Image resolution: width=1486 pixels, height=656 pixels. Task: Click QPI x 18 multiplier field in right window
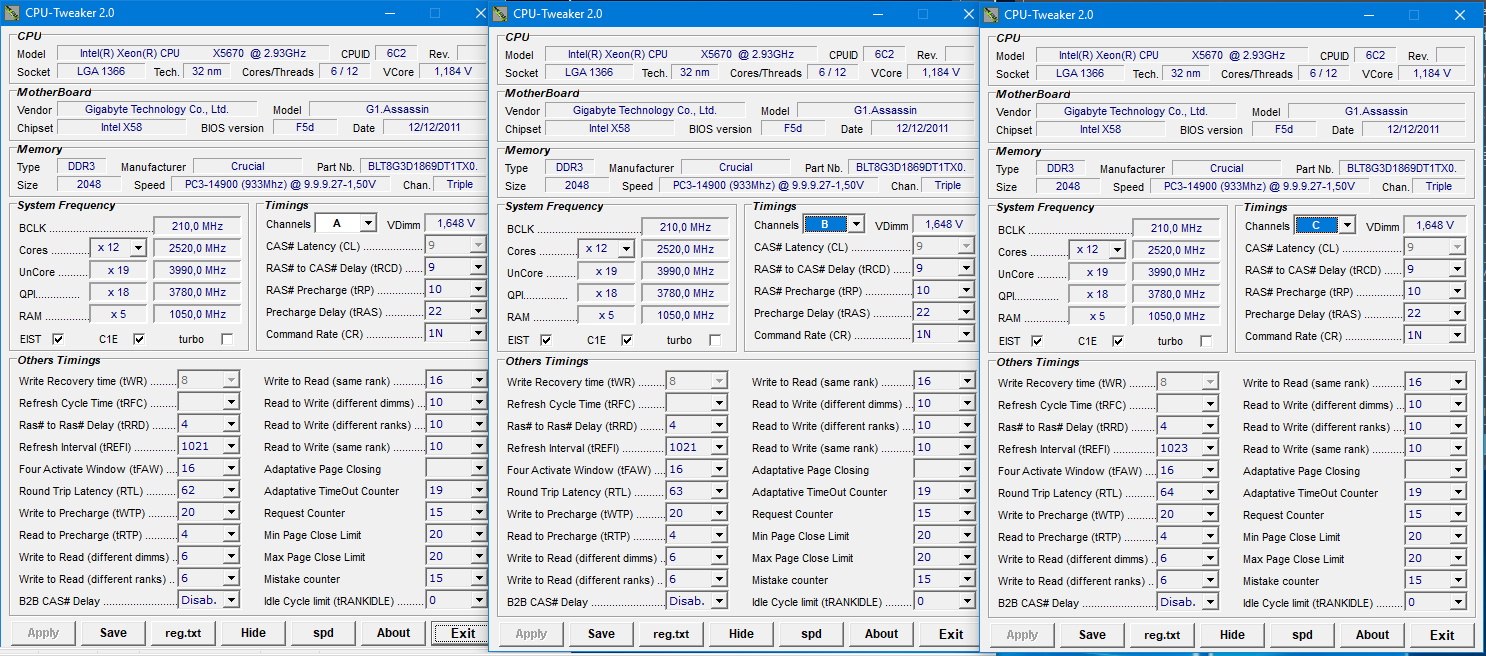[x=1097, y=295]
